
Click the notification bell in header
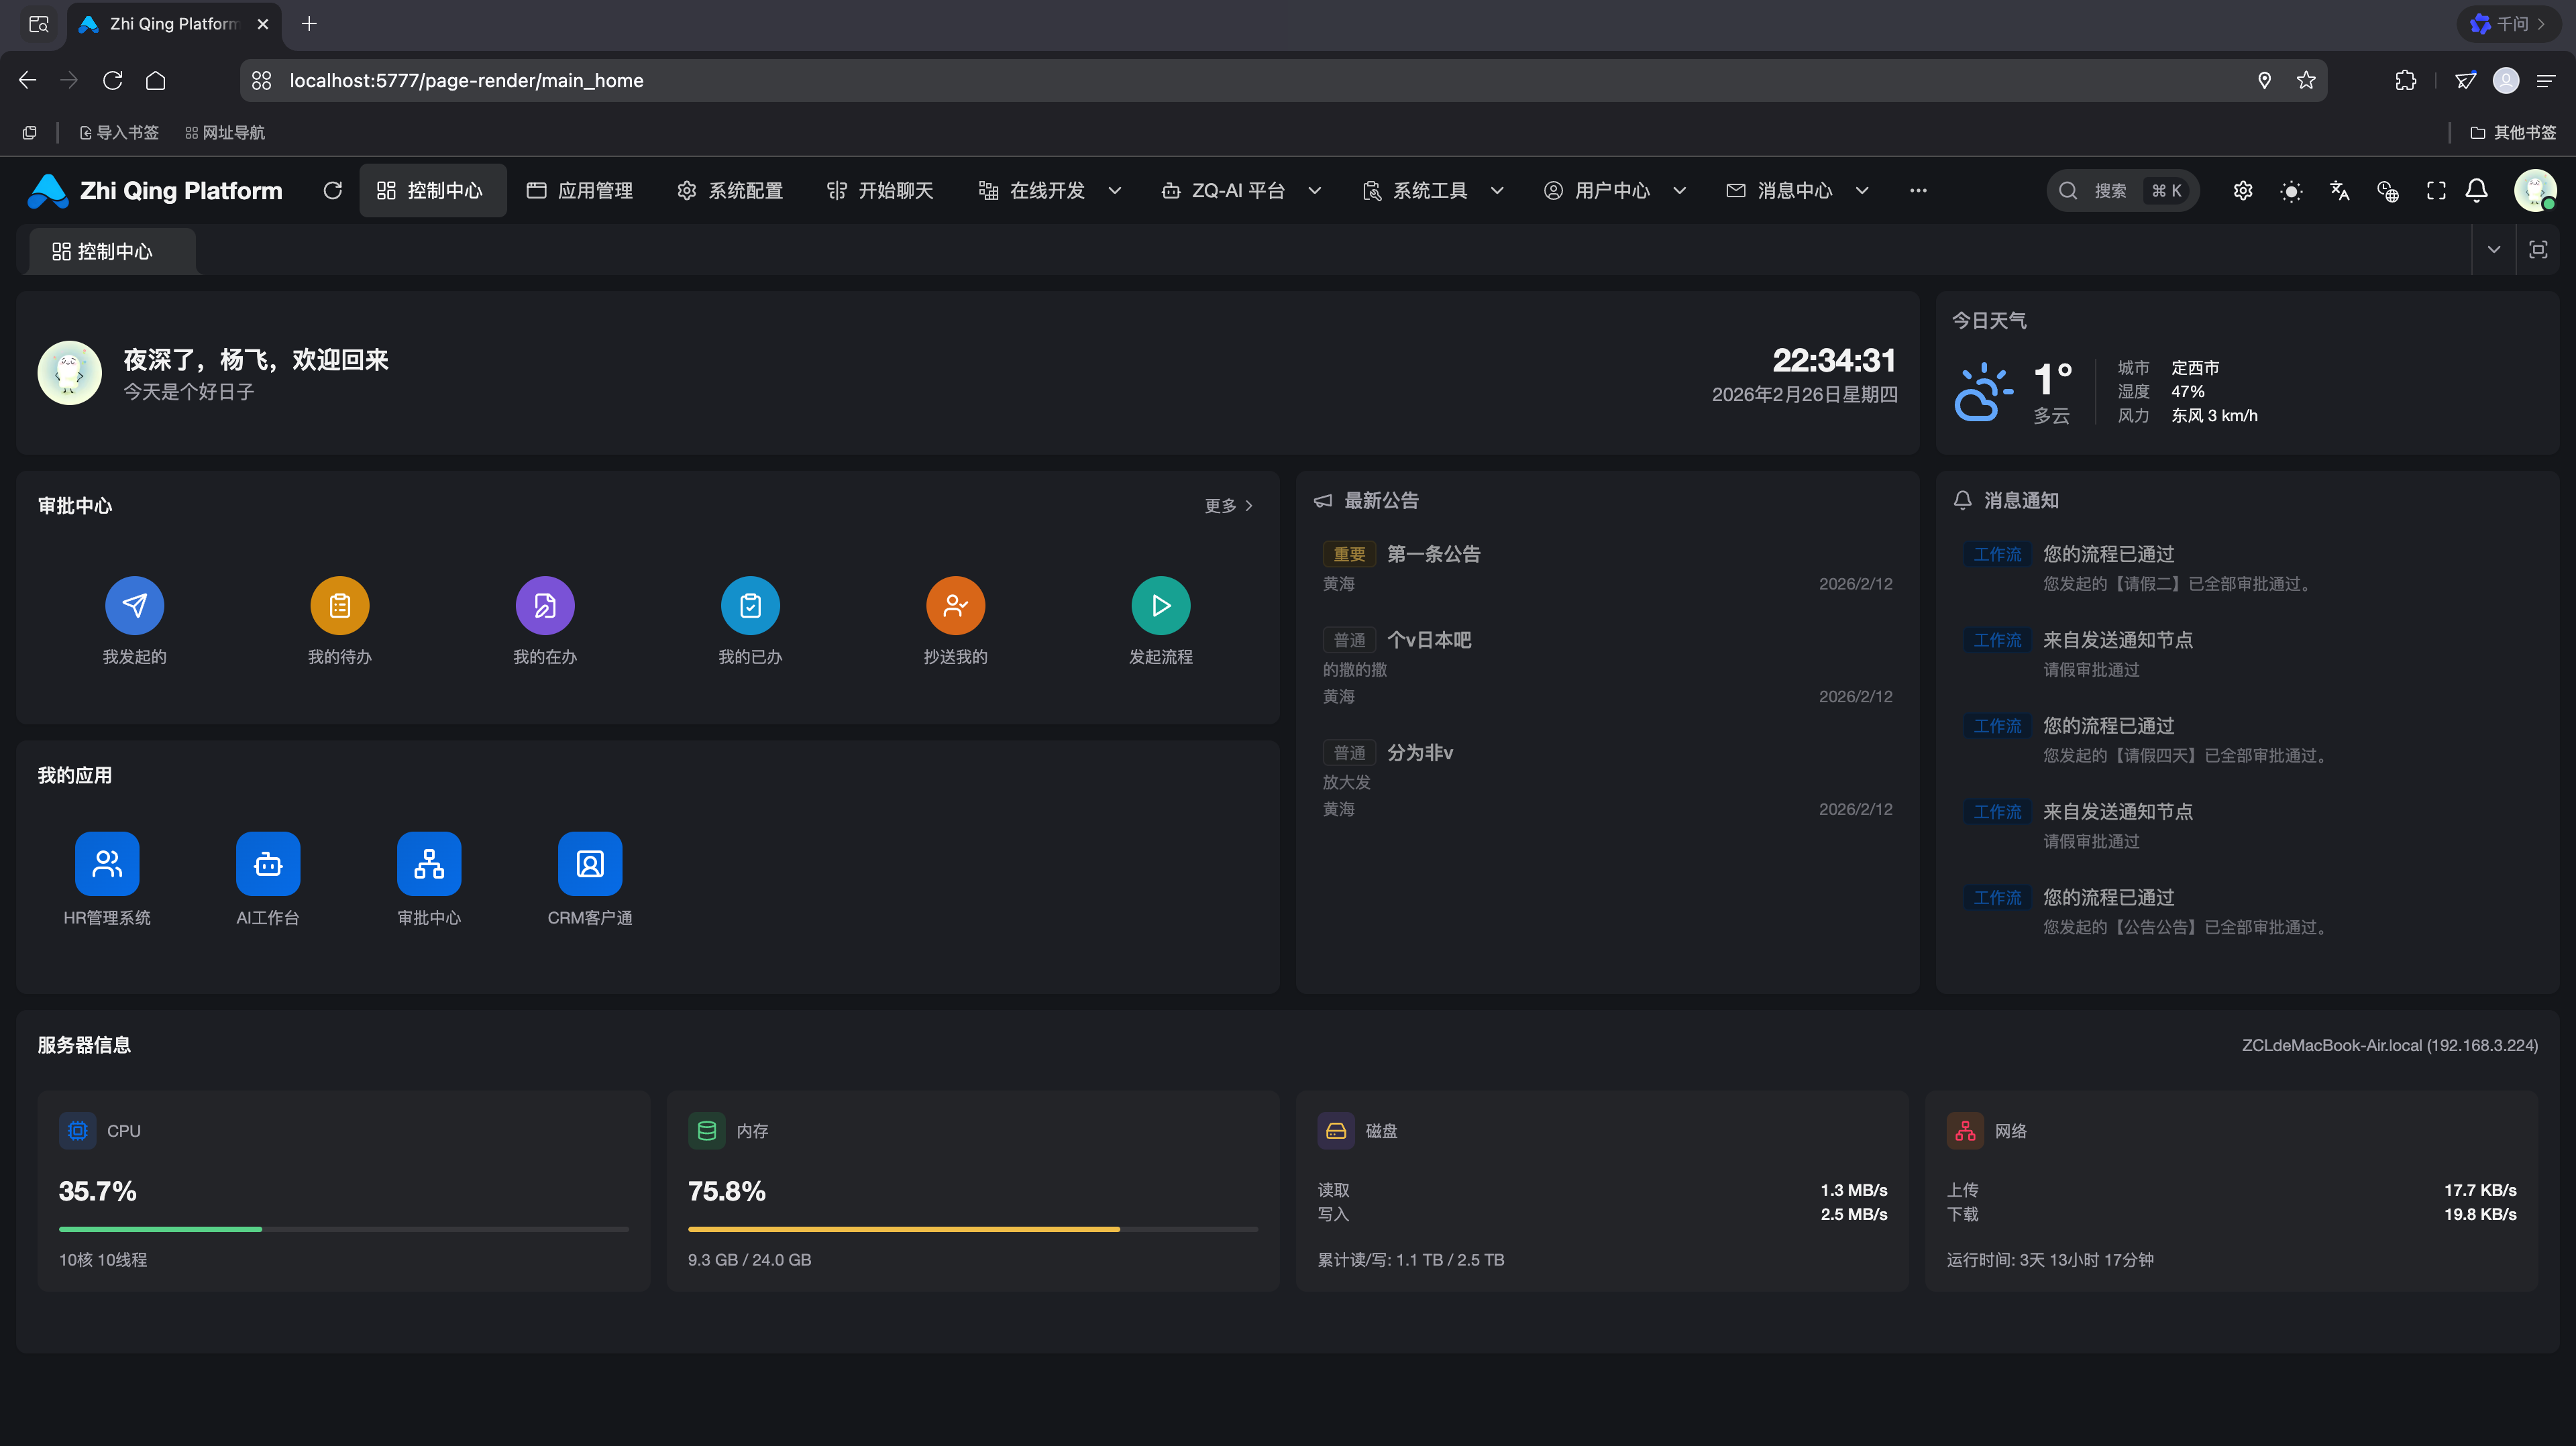pos(2476,191)
